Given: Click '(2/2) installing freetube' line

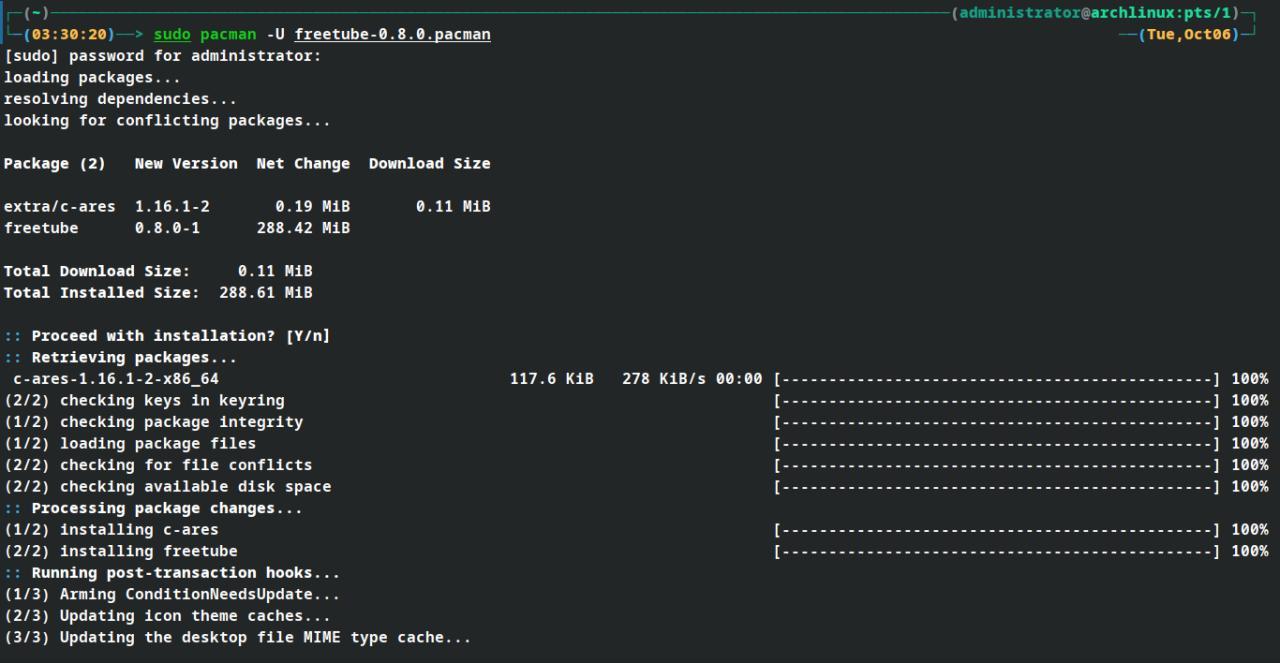Looking at the screenshot, I should (121, 551).
